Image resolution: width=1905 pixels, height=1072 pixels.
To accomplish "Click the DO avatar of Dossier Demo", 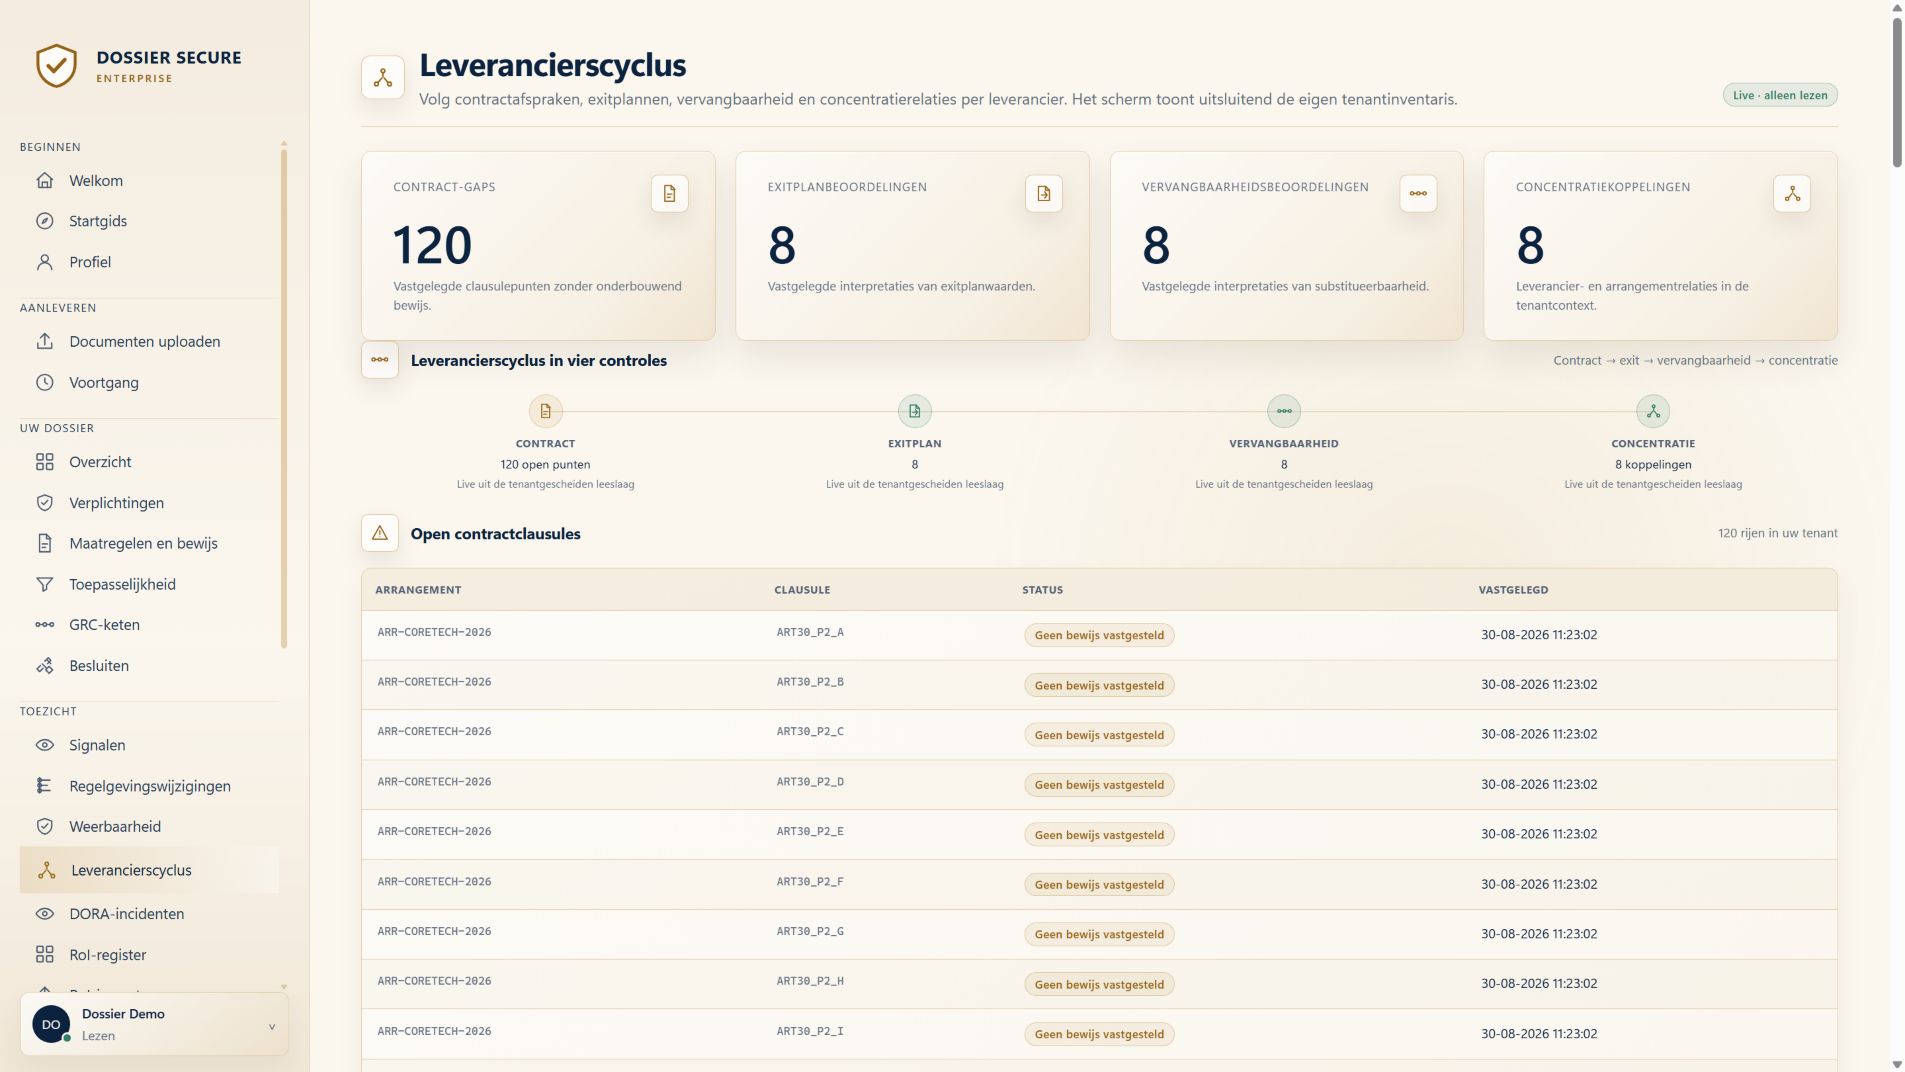I will (x=51, y=1025).
